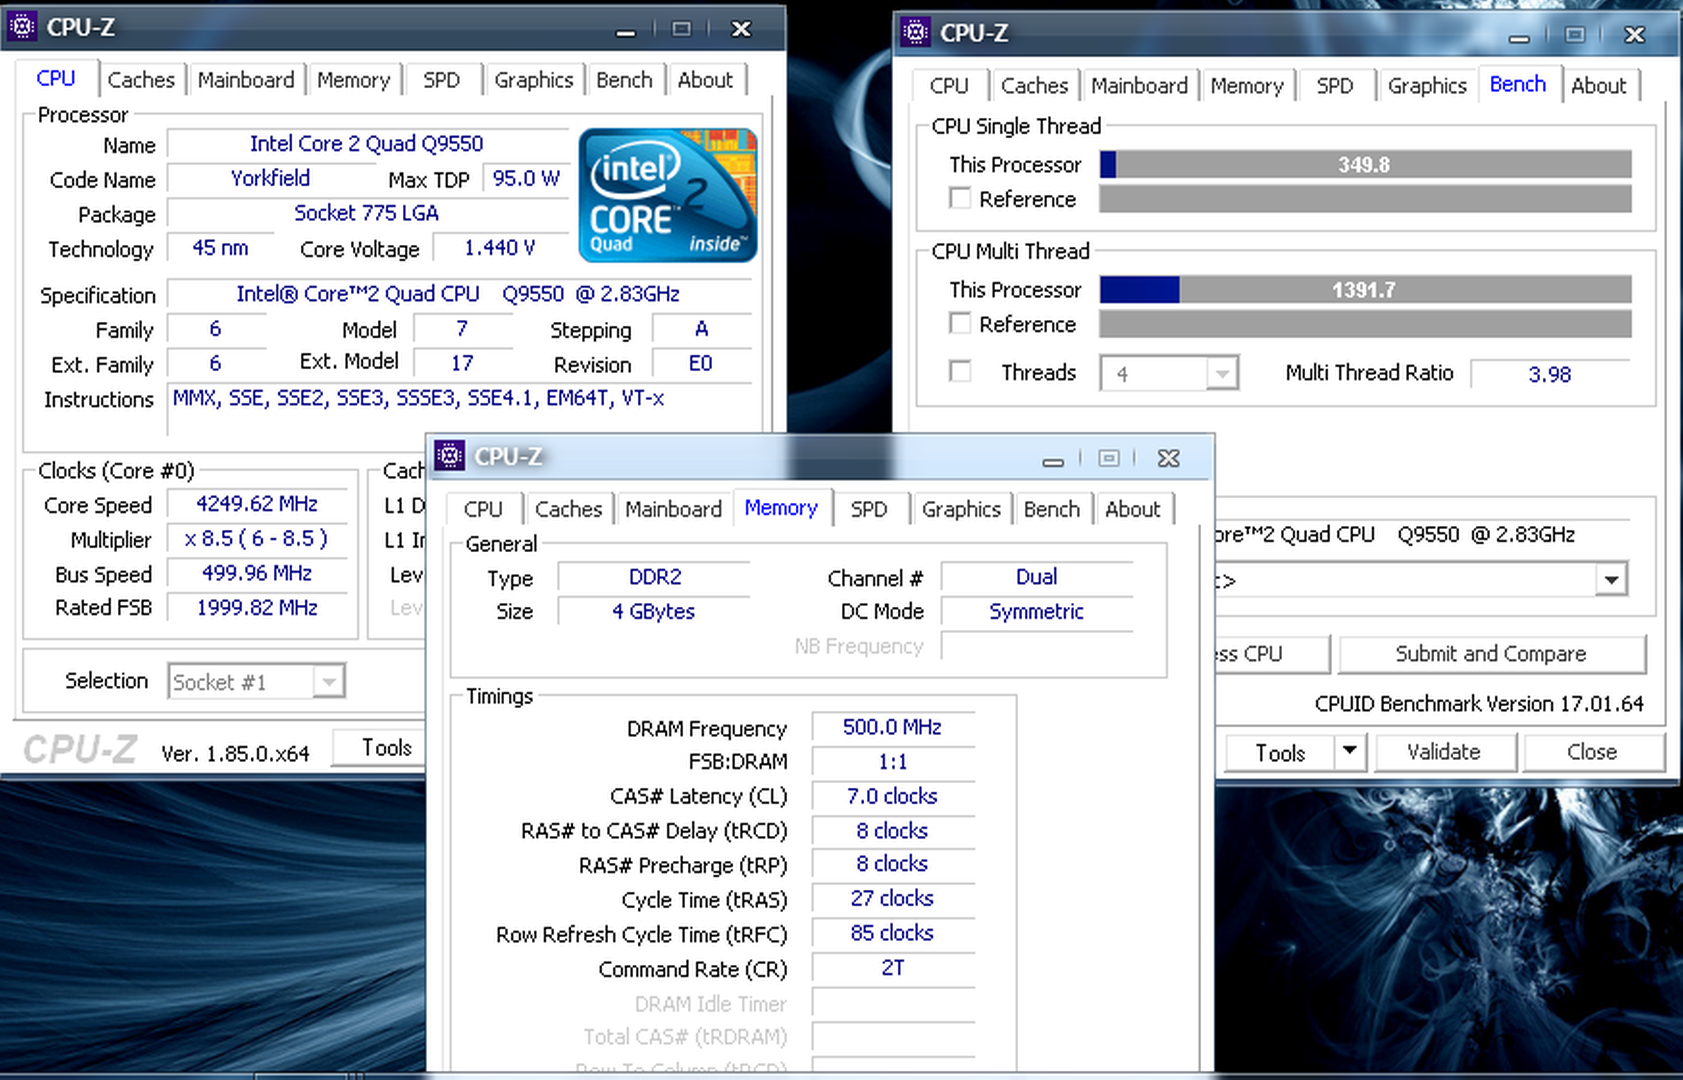The width and height of the screenshot is (1683, 1080).
Task: Click Tools button in Bench window
Action: [x=1280, y=753]
